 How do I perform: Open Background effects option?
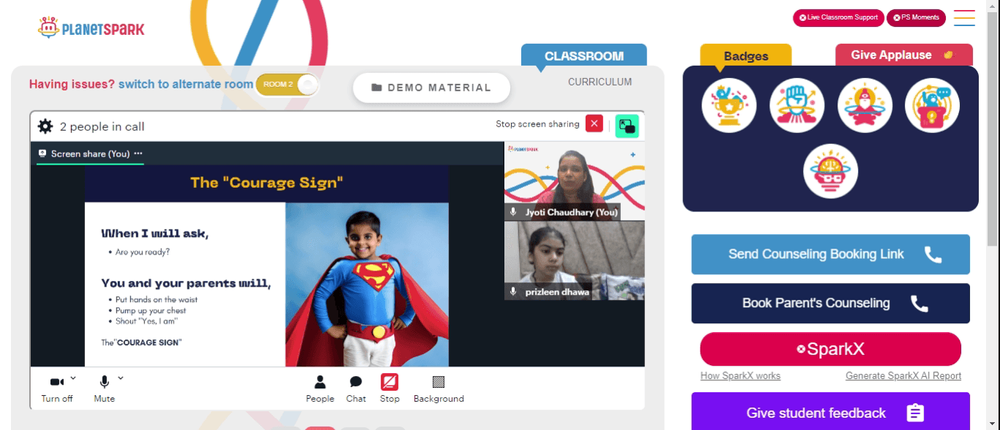tap(439, 389)
